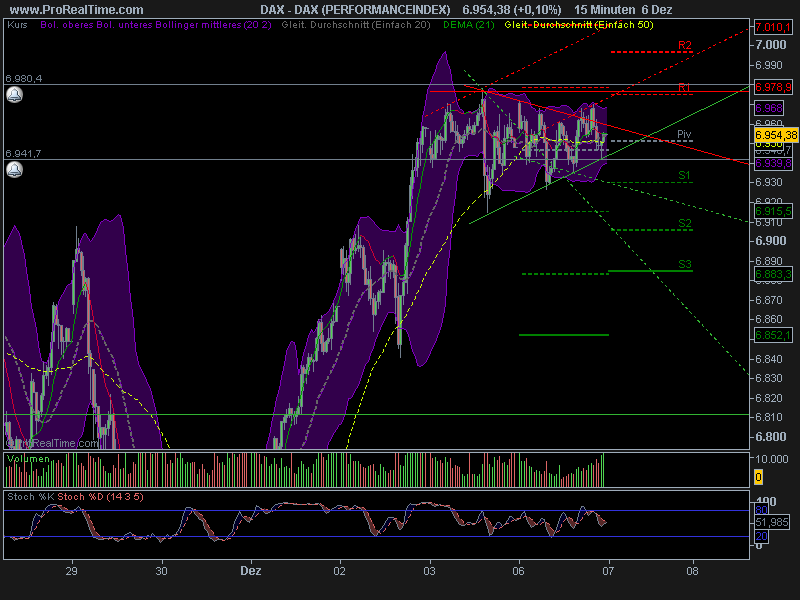Click the S1 pivot support label
The width and height of the screenshot is (800, 600).
tap(684, 176)
